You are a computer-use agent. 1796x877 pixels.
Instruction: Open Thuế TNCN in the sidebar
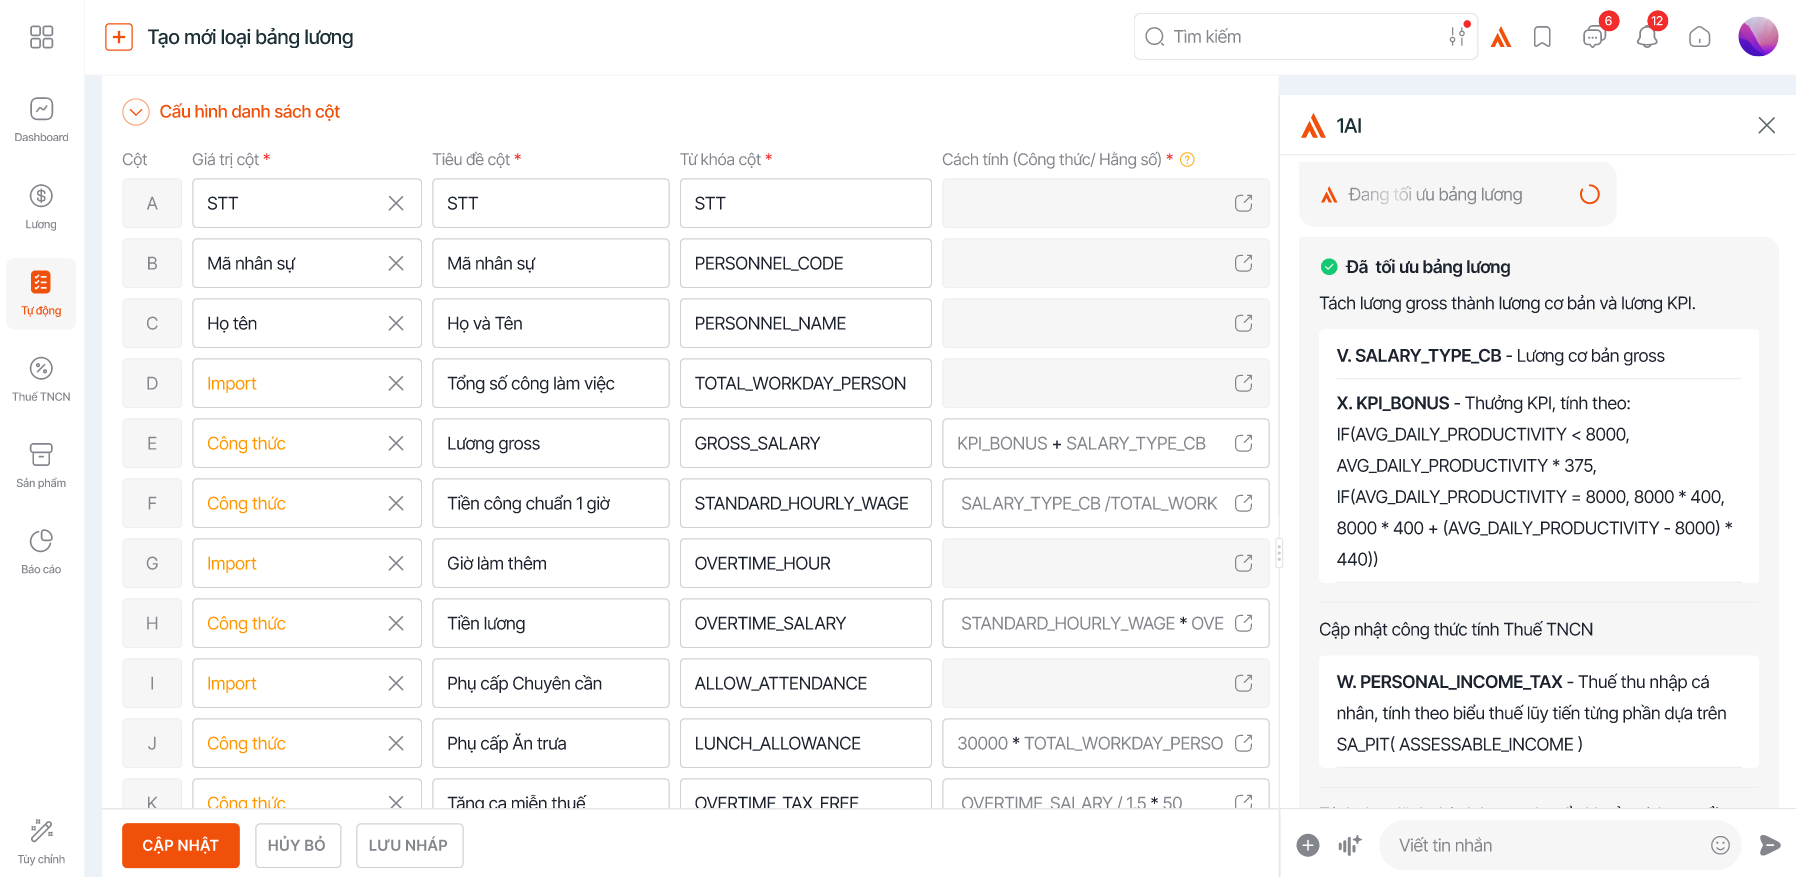click(x=41, y=380)
